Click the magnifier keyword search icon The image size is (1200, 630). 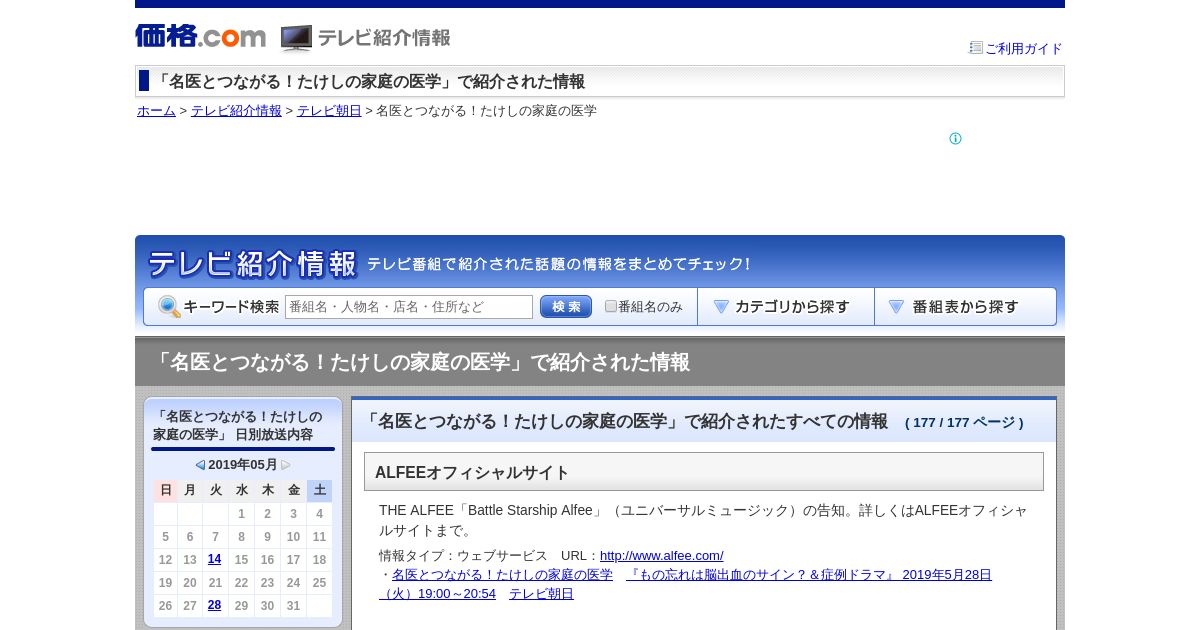pos(169,307)
